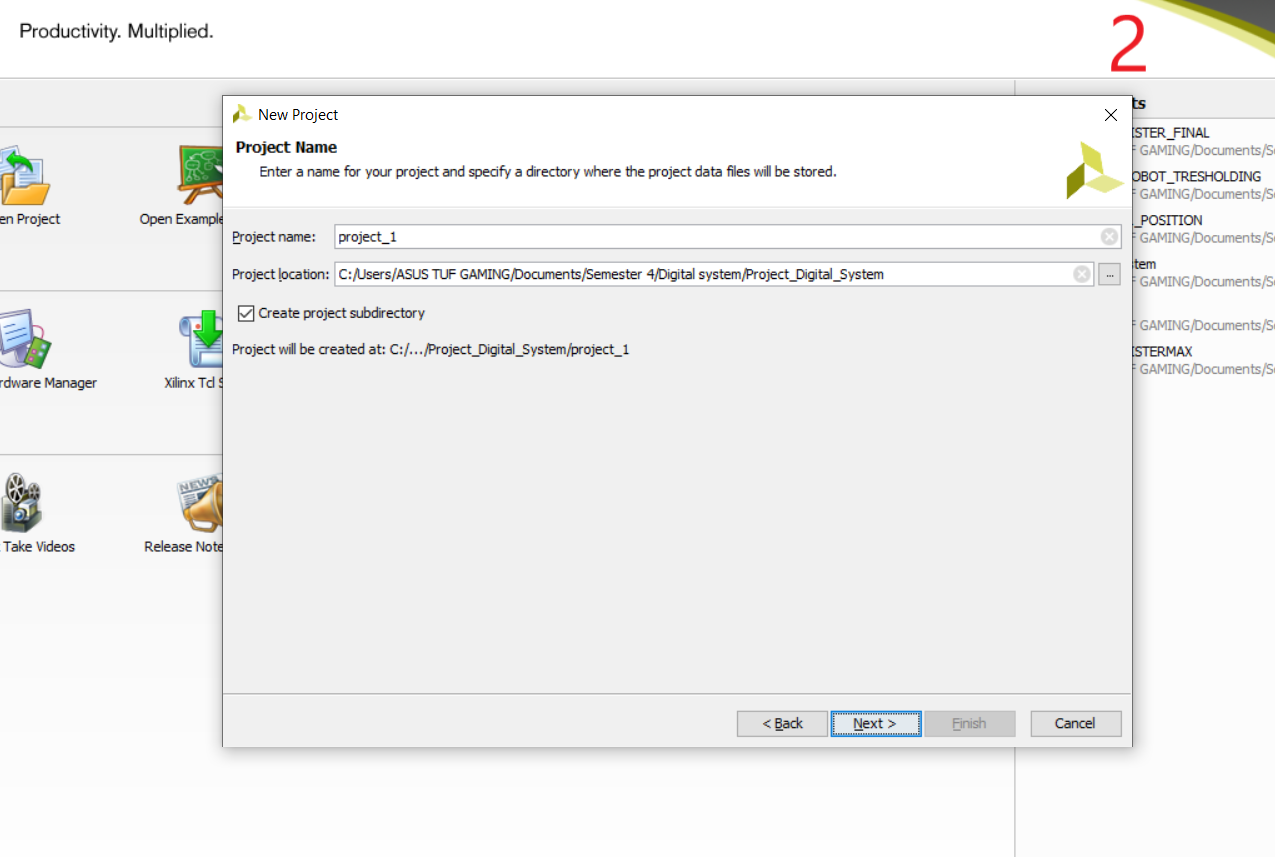Clear the project name field icon
This screenshot has width=1275, height=857.
point(1109,237)
